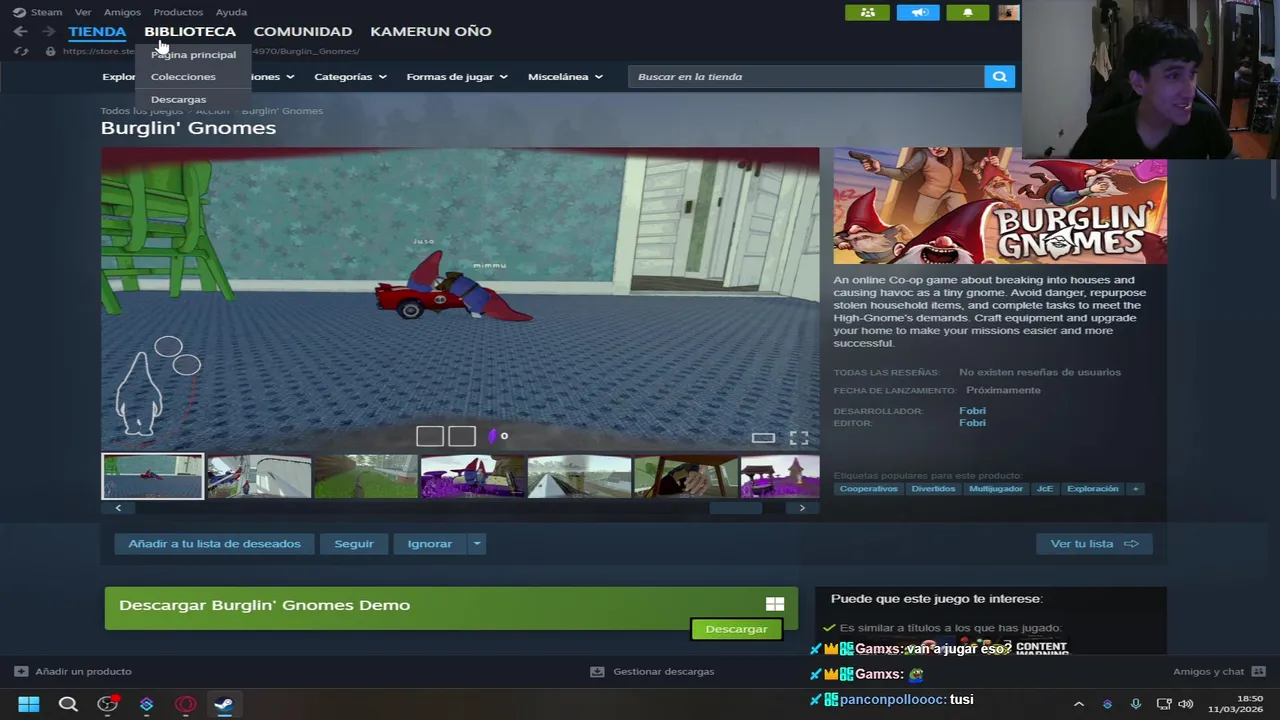Switch to the BIBLIOTECA tab
Image resolution: width=1280 pixels, height=720 pixels.
coord(190,31)
